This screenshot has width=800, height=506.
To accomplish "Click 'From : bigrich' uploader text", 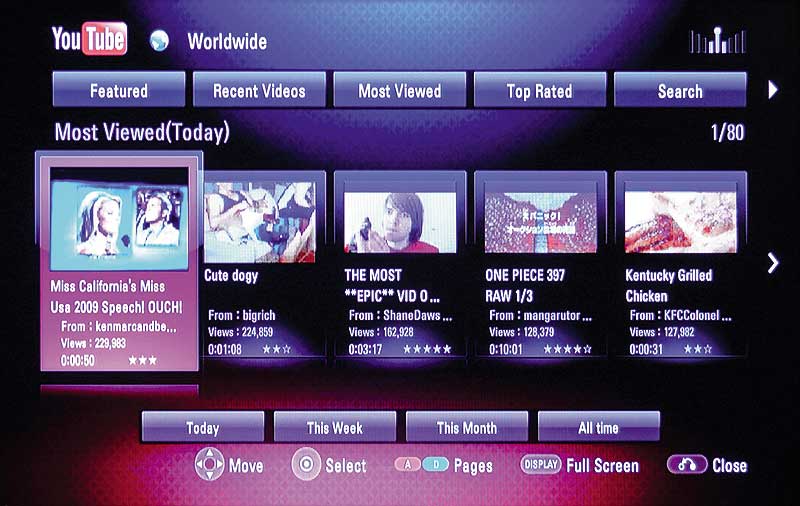I will (x=242, y=315).
